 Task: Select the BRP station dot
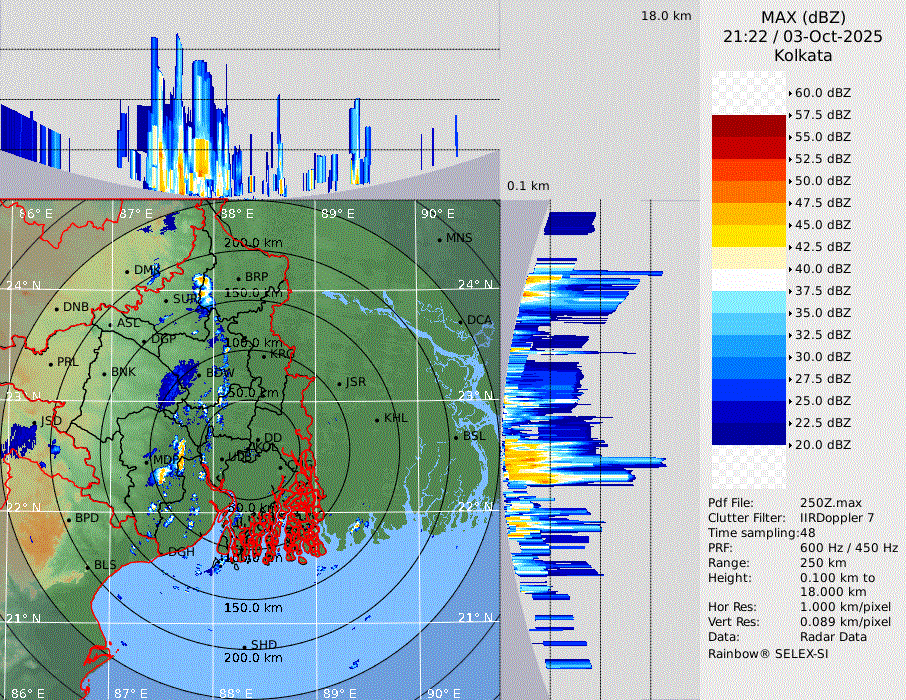coord(238,278)
